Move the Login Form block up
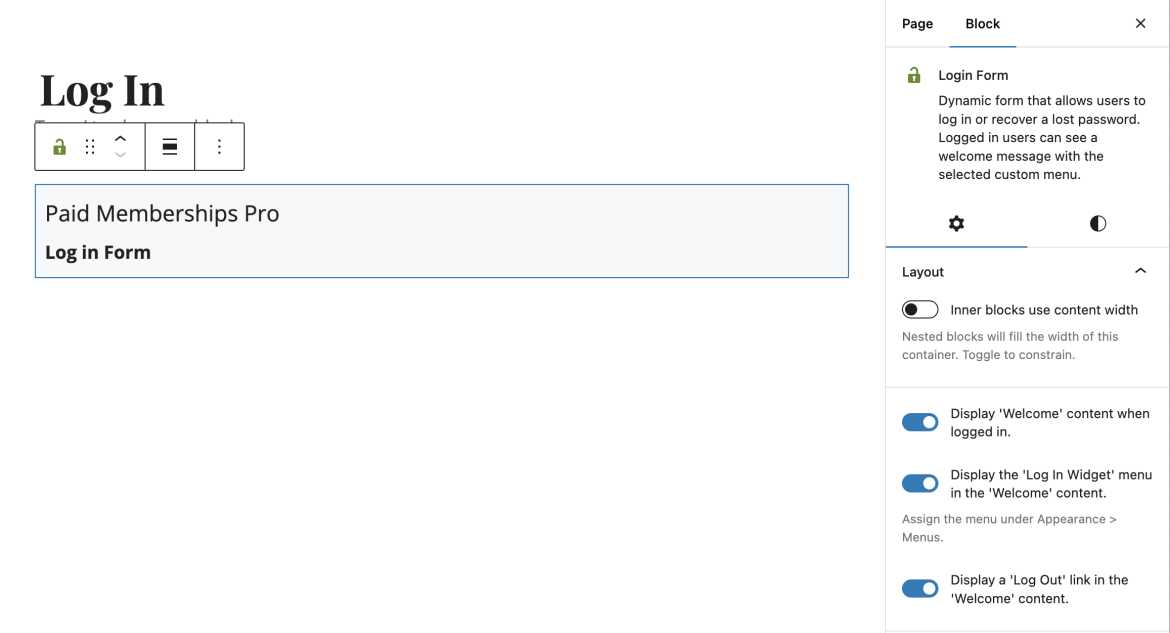This screenshot has width=1170, height=633. tap(121, 137)
